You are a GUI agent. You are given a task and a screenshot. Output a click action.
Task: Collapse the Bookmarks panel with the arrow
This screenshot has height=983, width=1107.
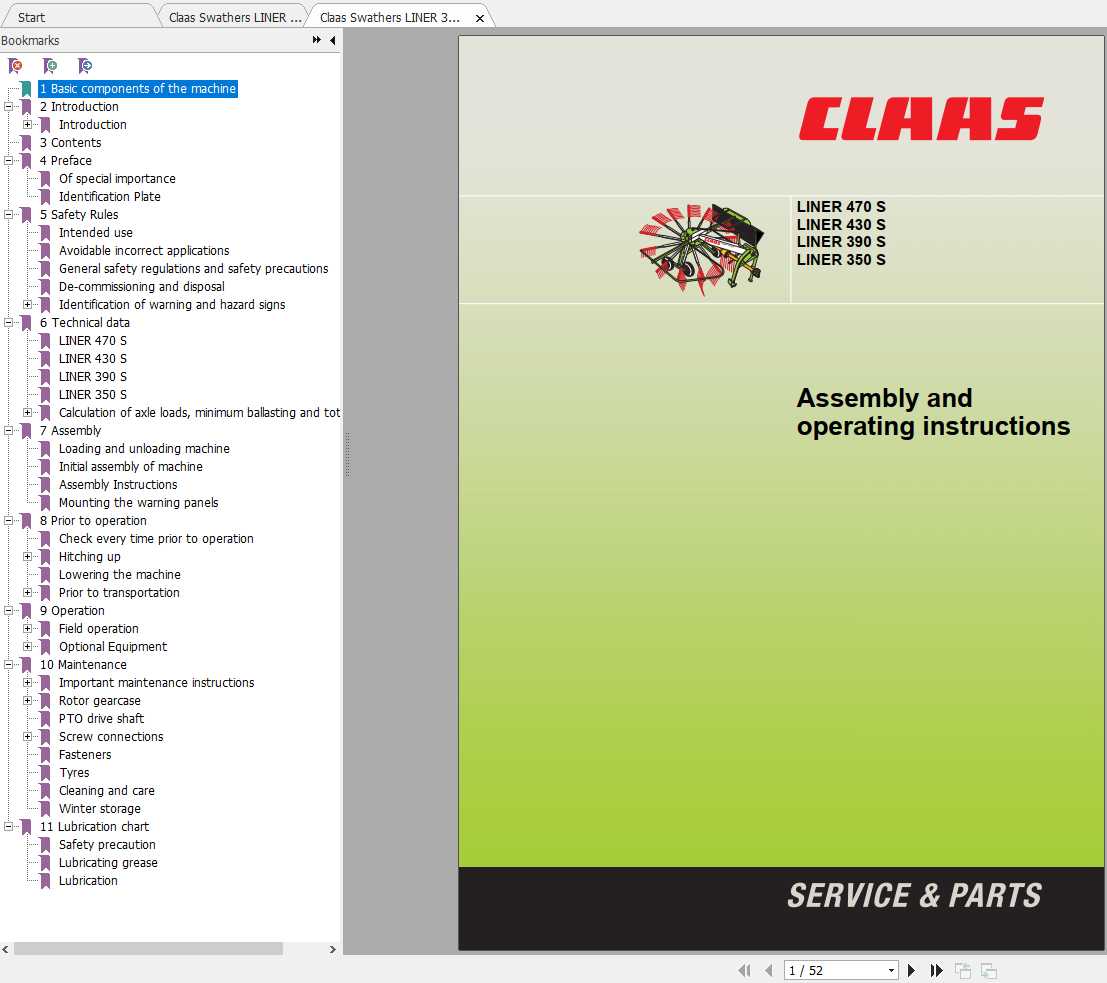pos(332,40)
